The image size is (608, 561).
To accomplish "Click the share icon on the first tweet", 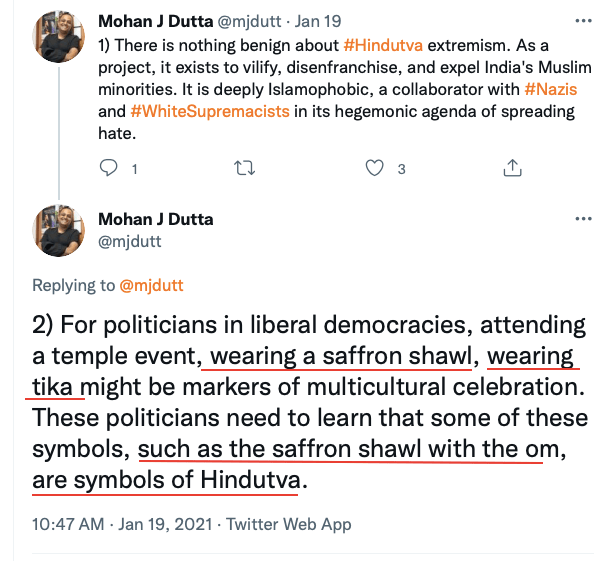I will [x=511, y=168].
